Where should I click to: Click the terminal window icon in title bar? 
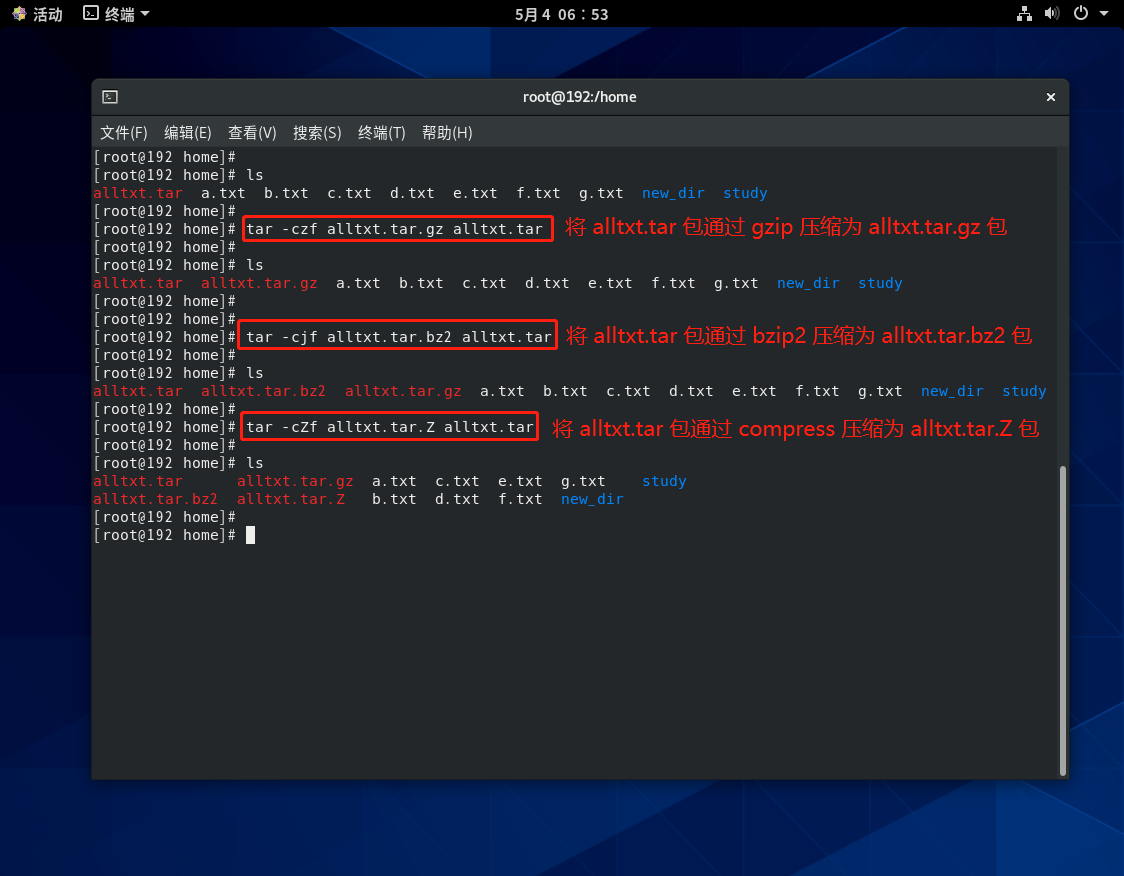click(x=110, y=97)
